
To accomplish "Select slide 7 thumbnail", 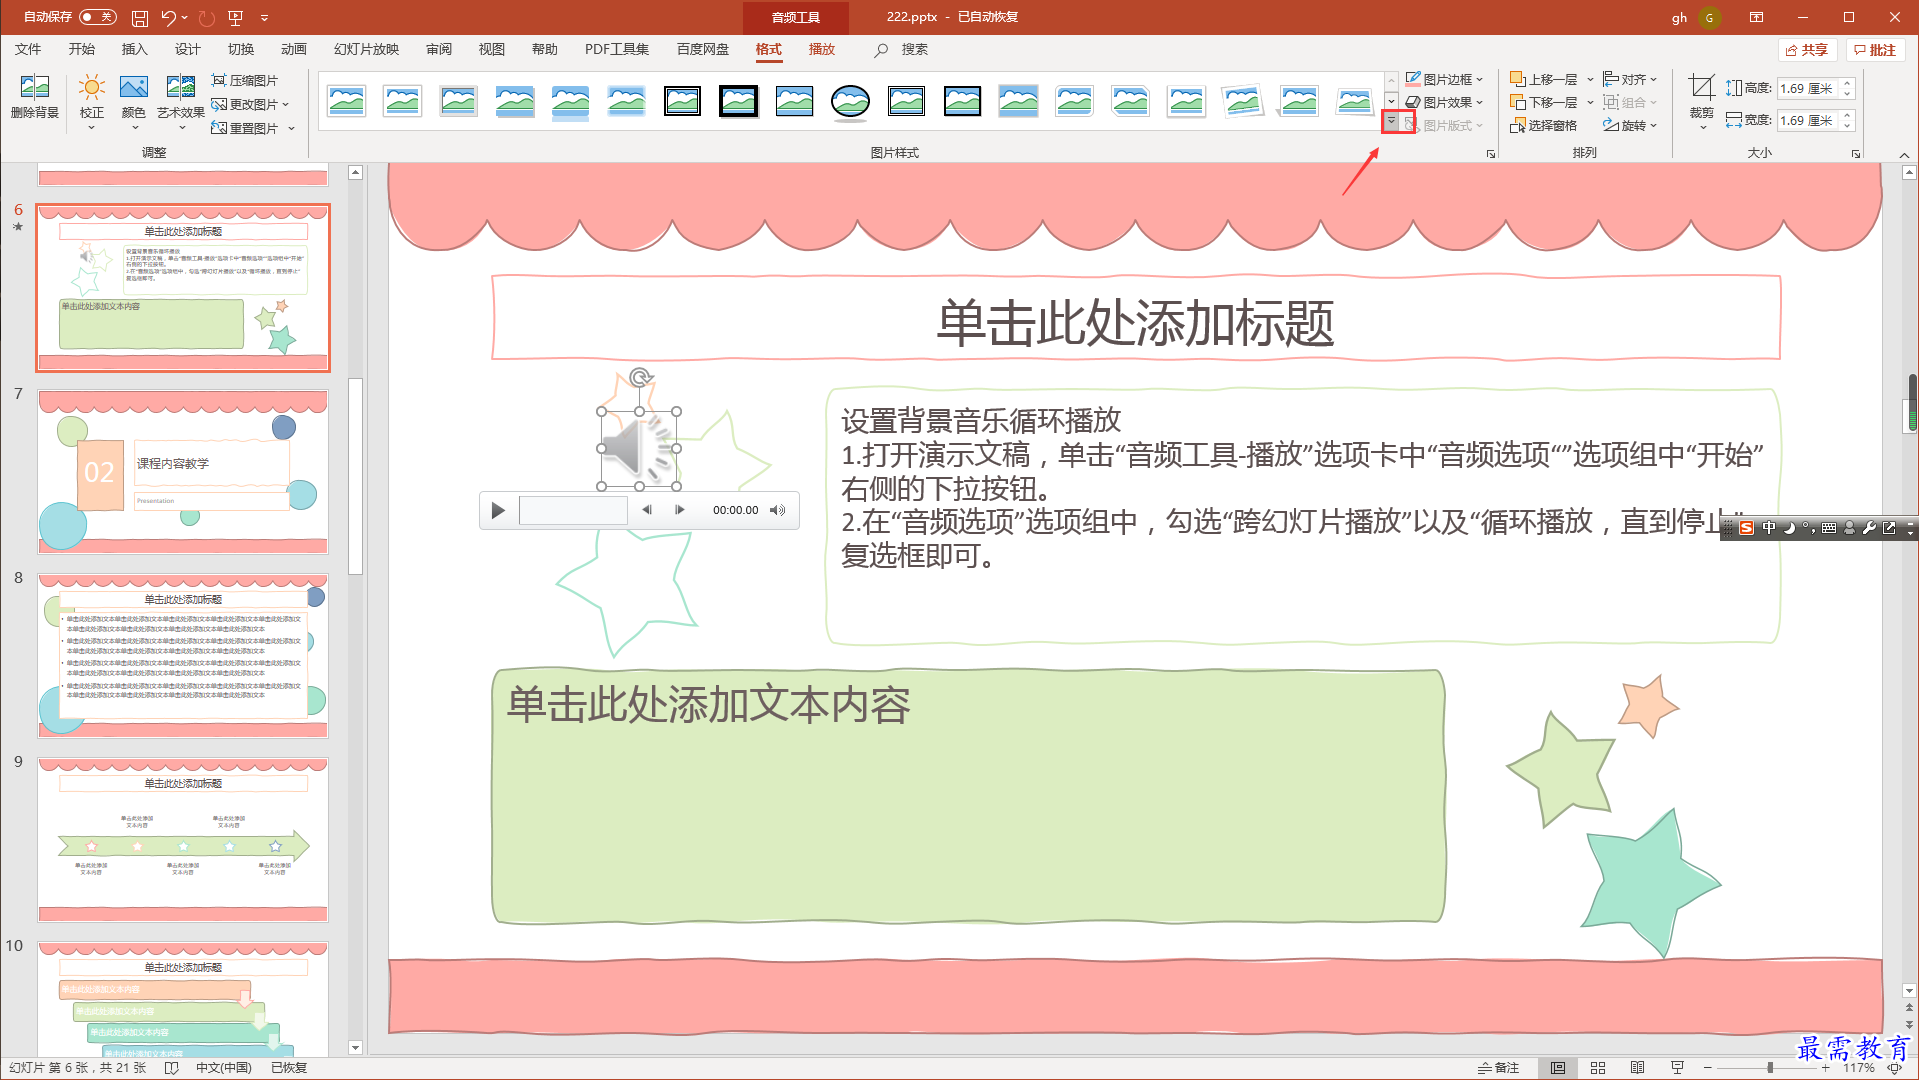I will click(x=183, y=472).
